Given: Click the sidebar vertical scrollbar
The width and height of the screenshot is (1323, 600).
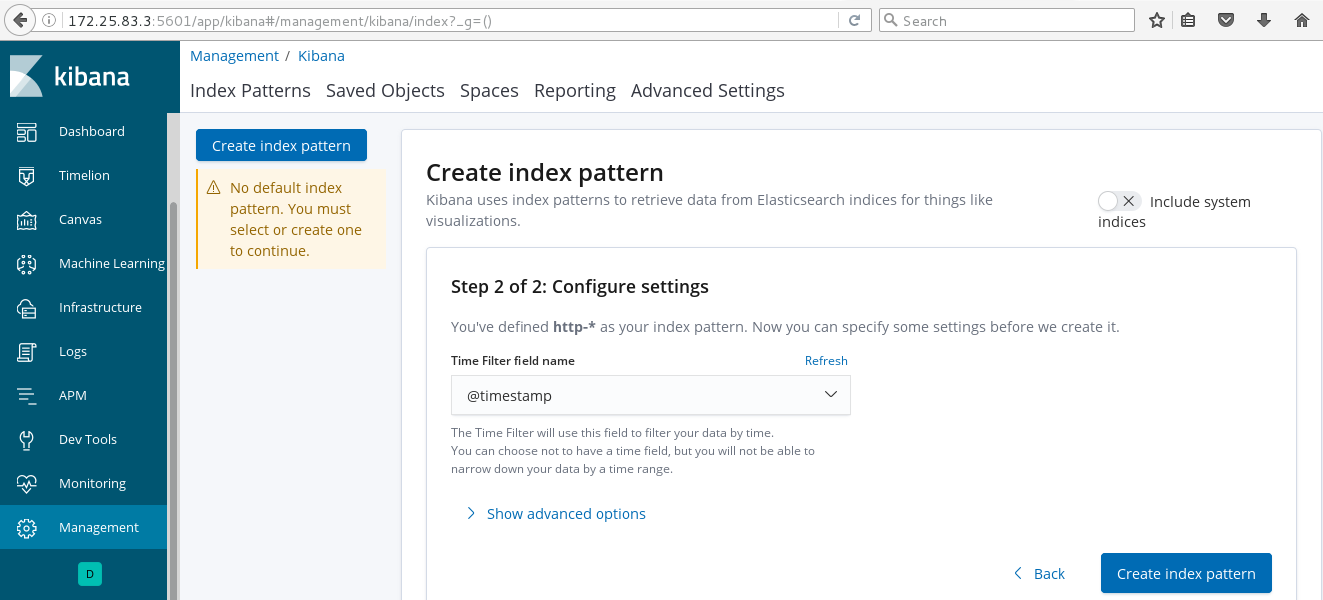Looking at the screenshot, I should point(173,400).
